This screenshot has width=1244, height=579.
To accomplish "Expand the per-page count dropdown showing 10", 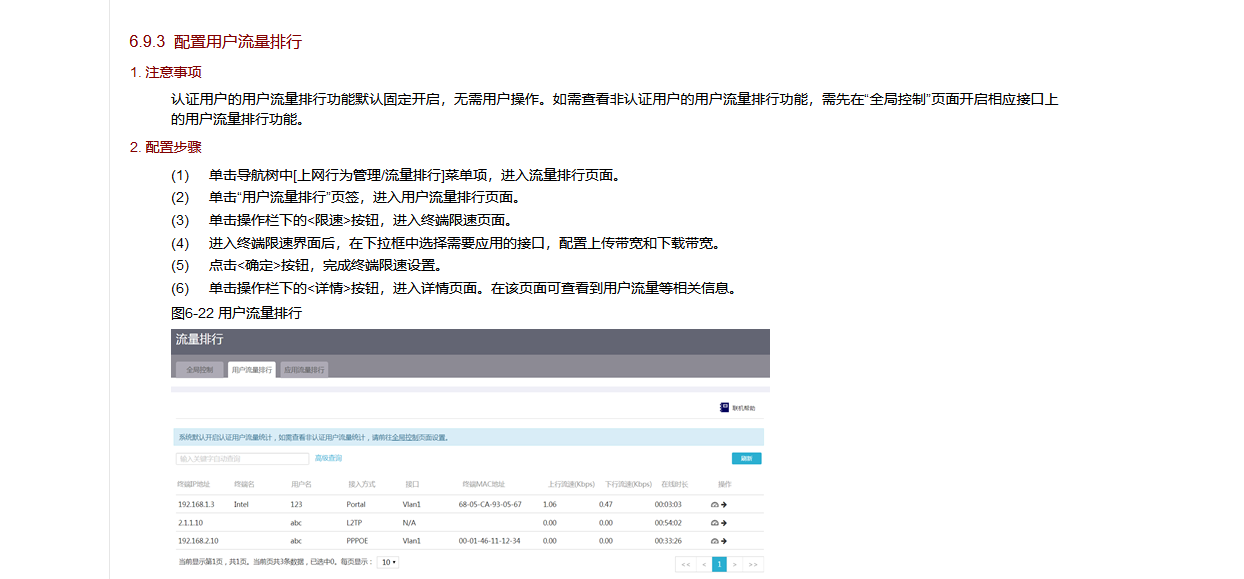I will (388, 563).
